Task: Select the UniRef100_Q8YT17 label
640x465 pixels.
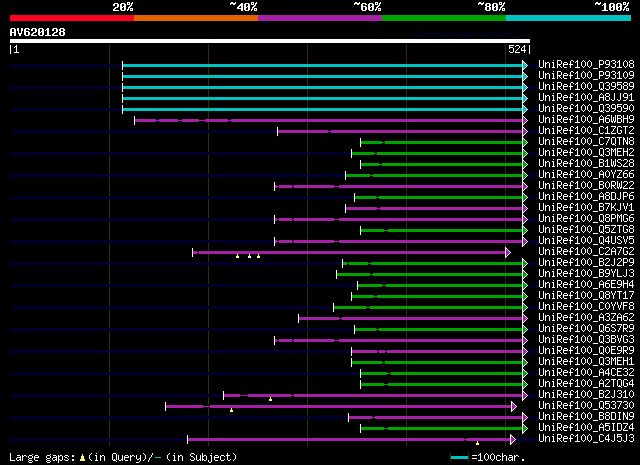Action: [586, 296]
